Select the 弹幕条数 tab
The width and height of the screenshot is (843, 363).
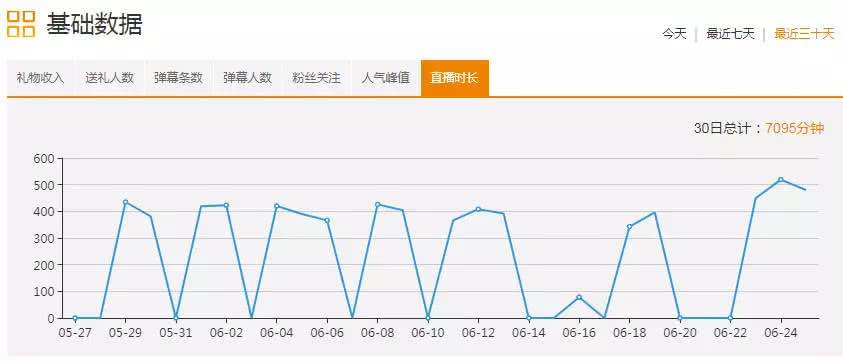tap(178, 78)
